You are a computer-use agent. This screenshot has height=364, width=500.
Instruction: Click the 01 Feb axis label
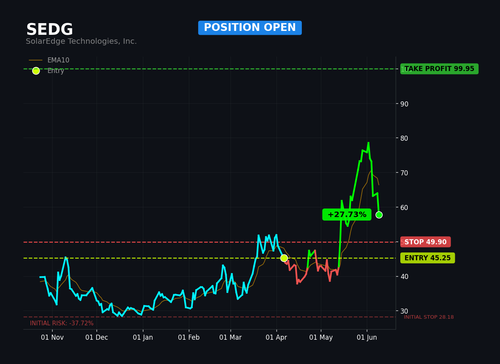tap(189, 337)
